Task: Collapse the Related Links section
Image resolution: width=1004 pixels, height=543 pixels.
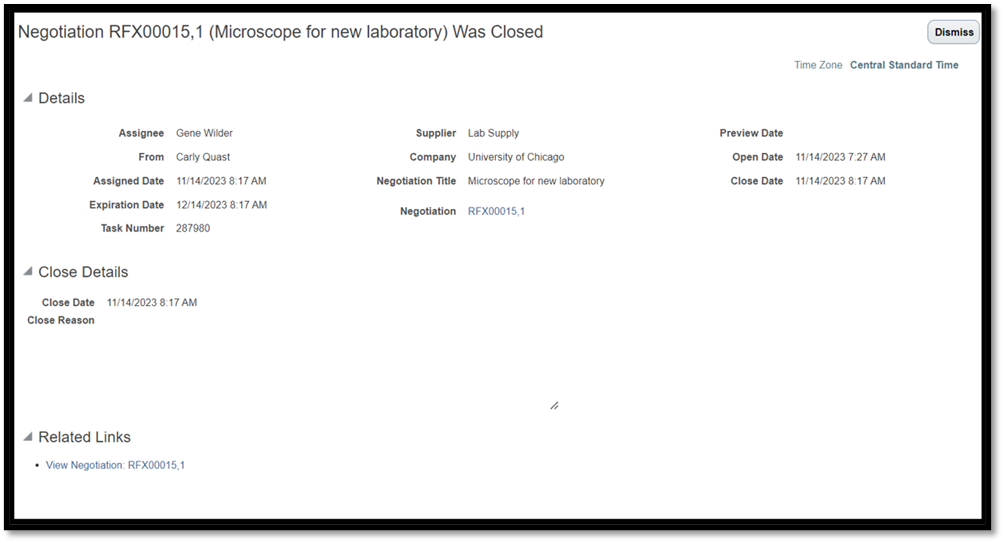Action: click(28, 437)
